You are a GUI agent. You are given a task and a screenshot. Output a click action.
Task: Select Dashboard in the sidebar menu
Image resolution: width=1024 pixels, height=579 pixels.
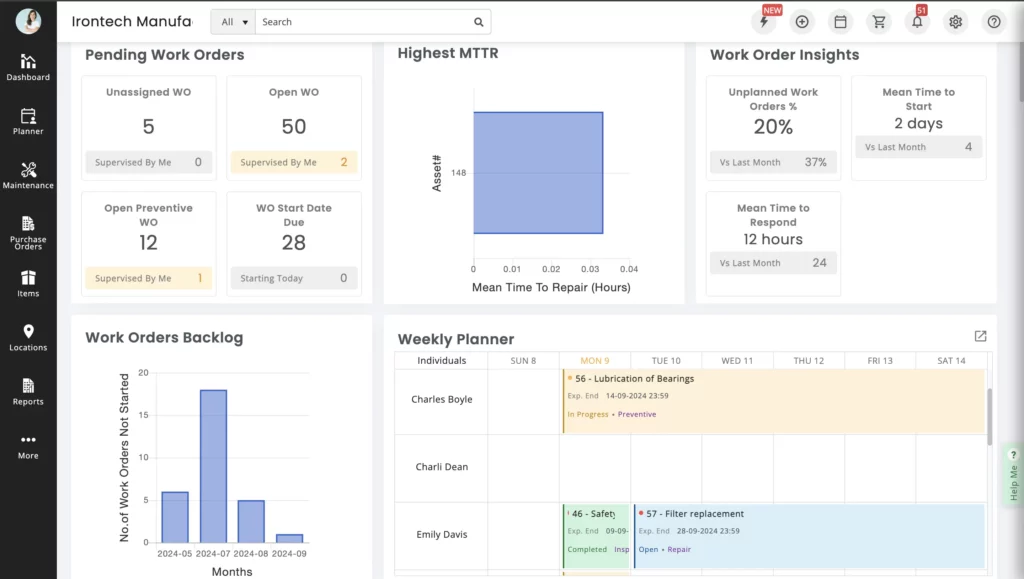point(28,67)
